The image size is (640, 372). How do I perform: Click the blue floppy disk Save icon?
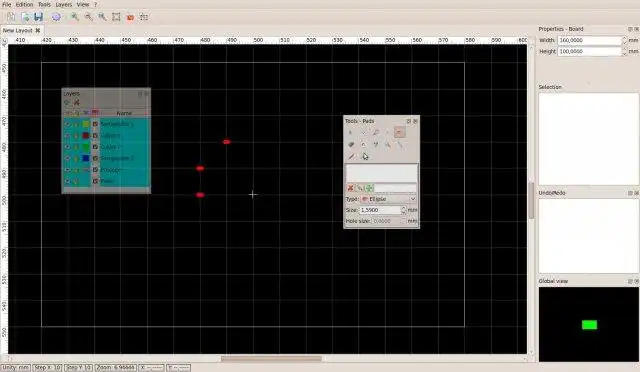tap(38, 17)
